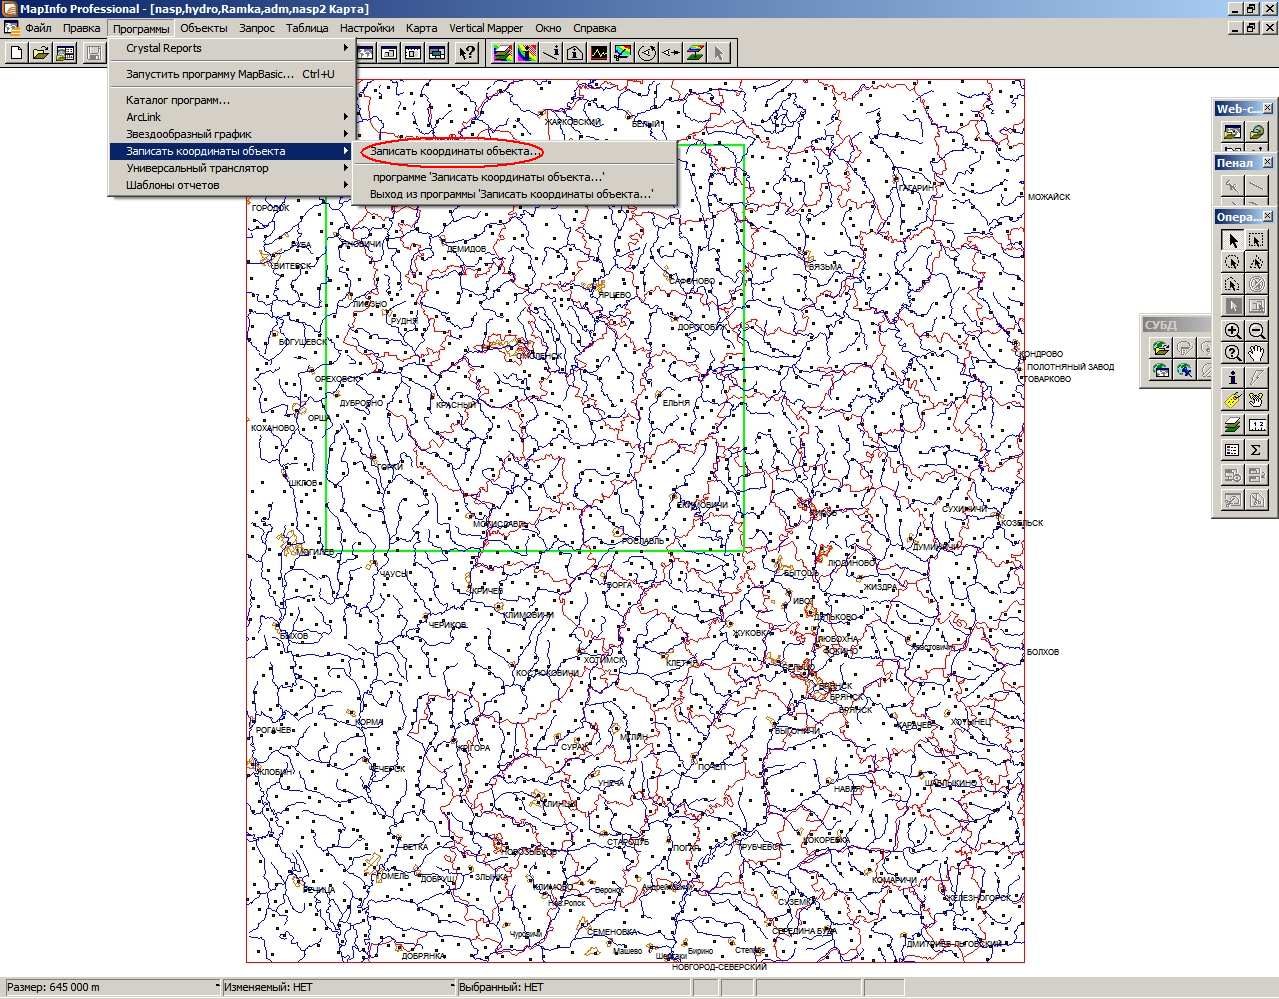This screenshot has width=1279, height=999.
Task: Select the Info tool
Action: [1232, 377]
